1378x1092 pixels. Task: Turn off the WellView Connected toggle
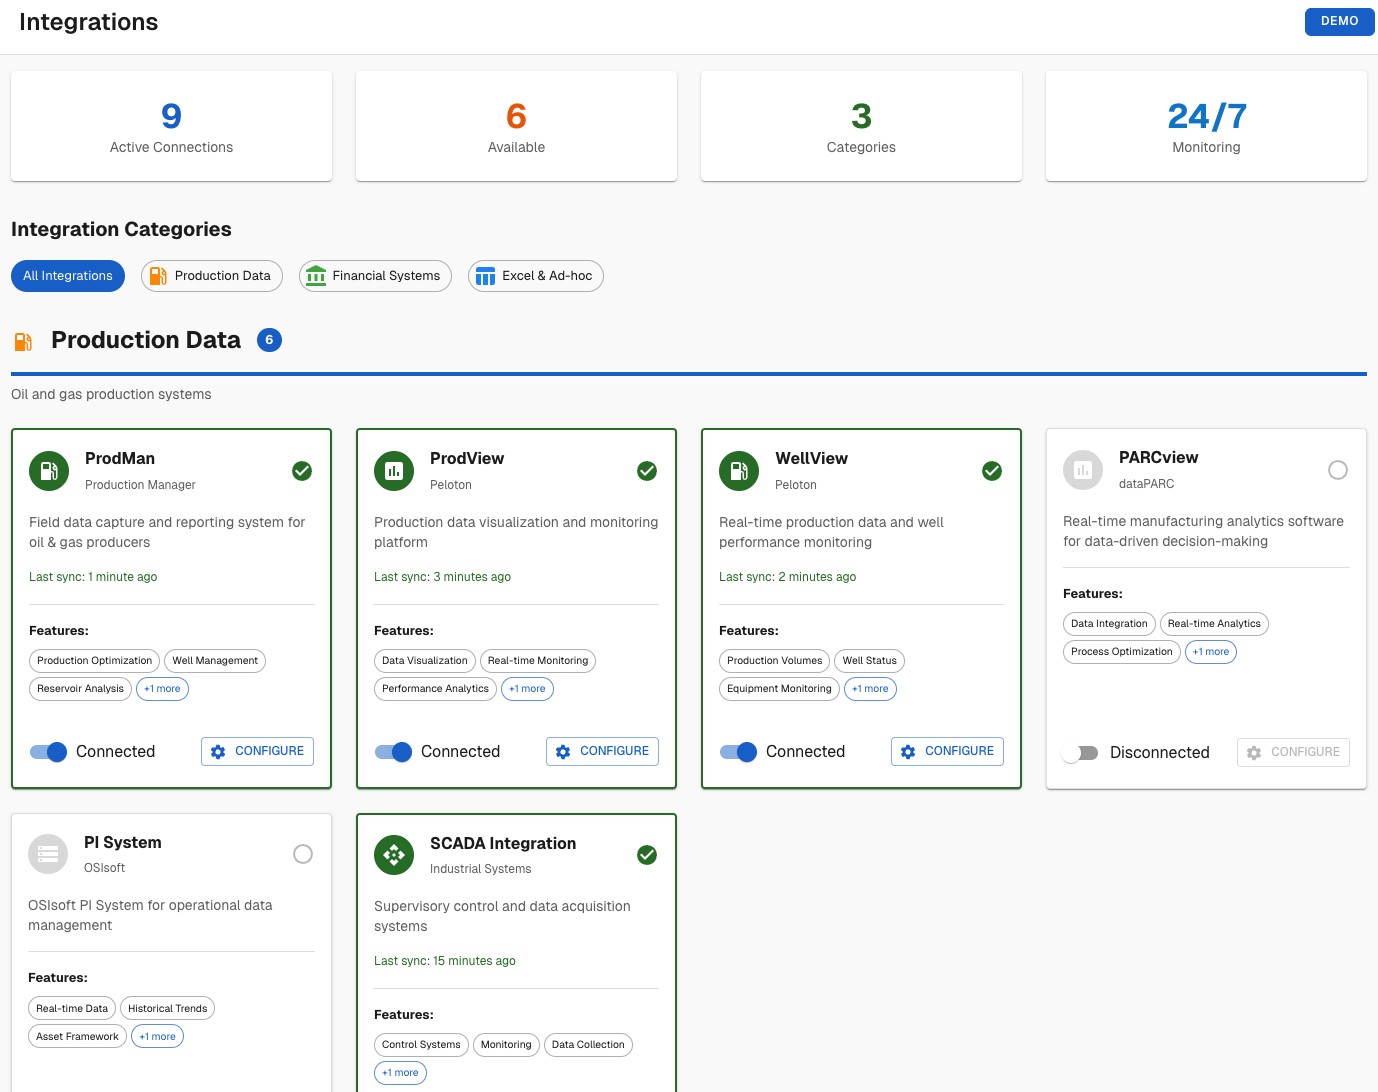coord(737,751)
